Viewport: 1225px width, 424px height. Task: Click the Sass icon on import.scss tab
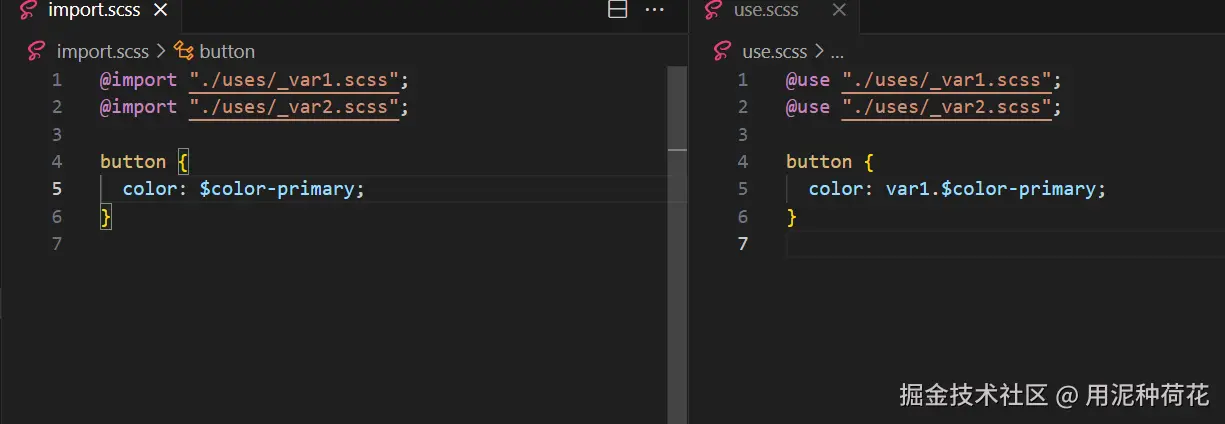(x=29, y=10)
